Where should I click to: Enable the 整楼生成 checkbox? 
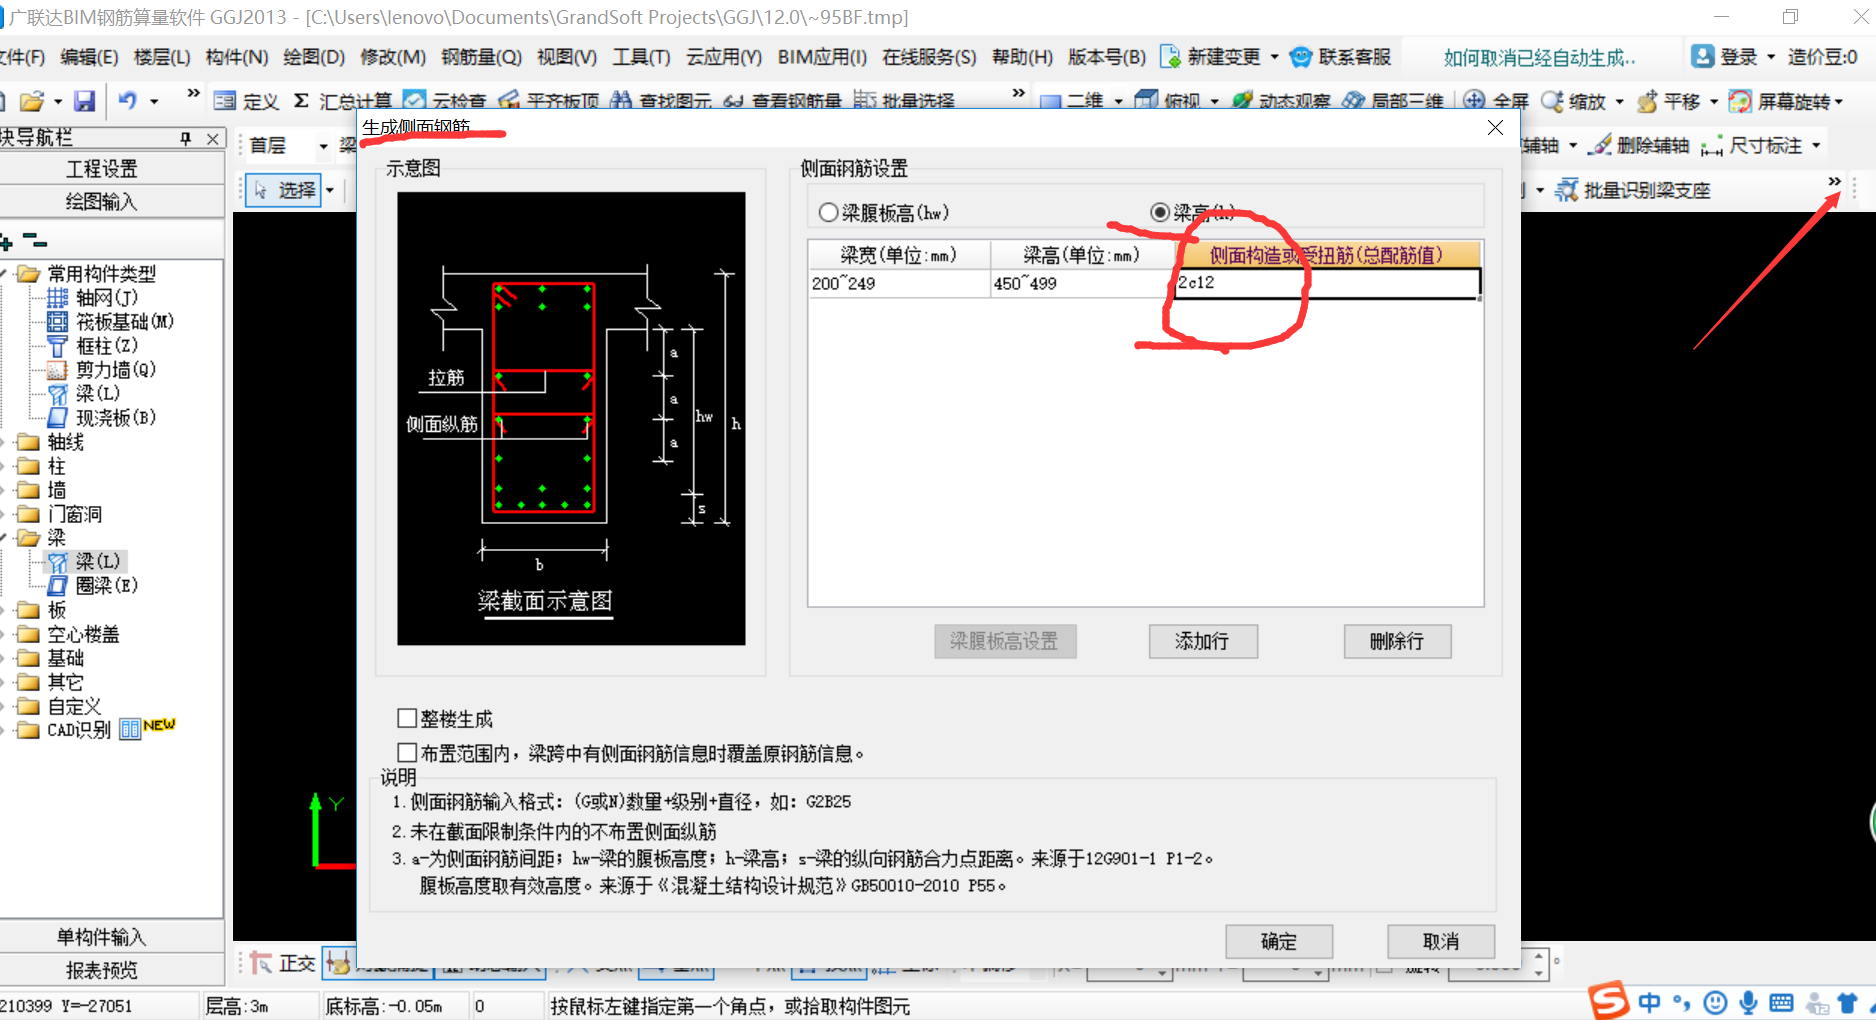click(407, 718)
